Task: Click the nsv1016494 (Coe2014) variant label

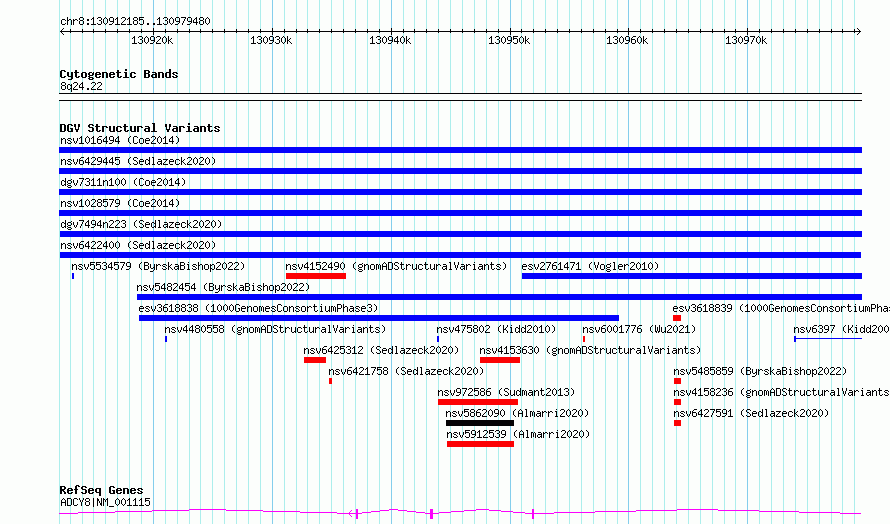Action: point(120,140)
